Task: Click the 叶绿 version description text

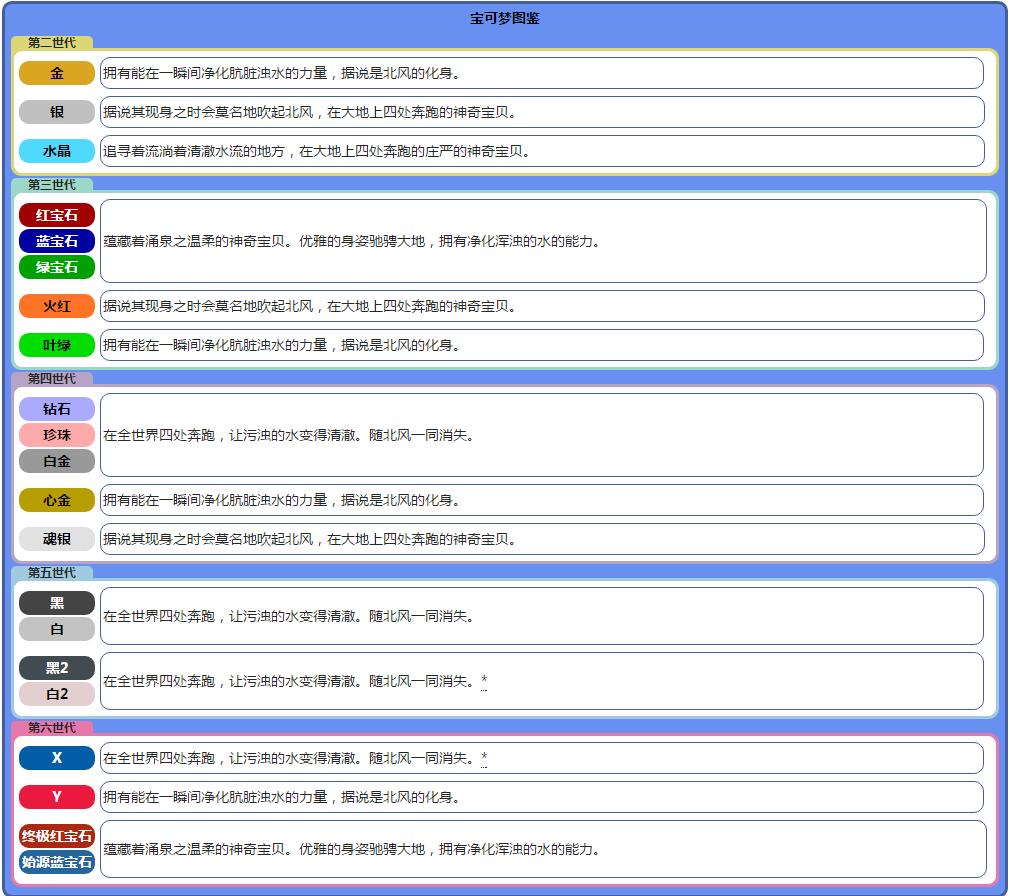Action: pos(281,345)
